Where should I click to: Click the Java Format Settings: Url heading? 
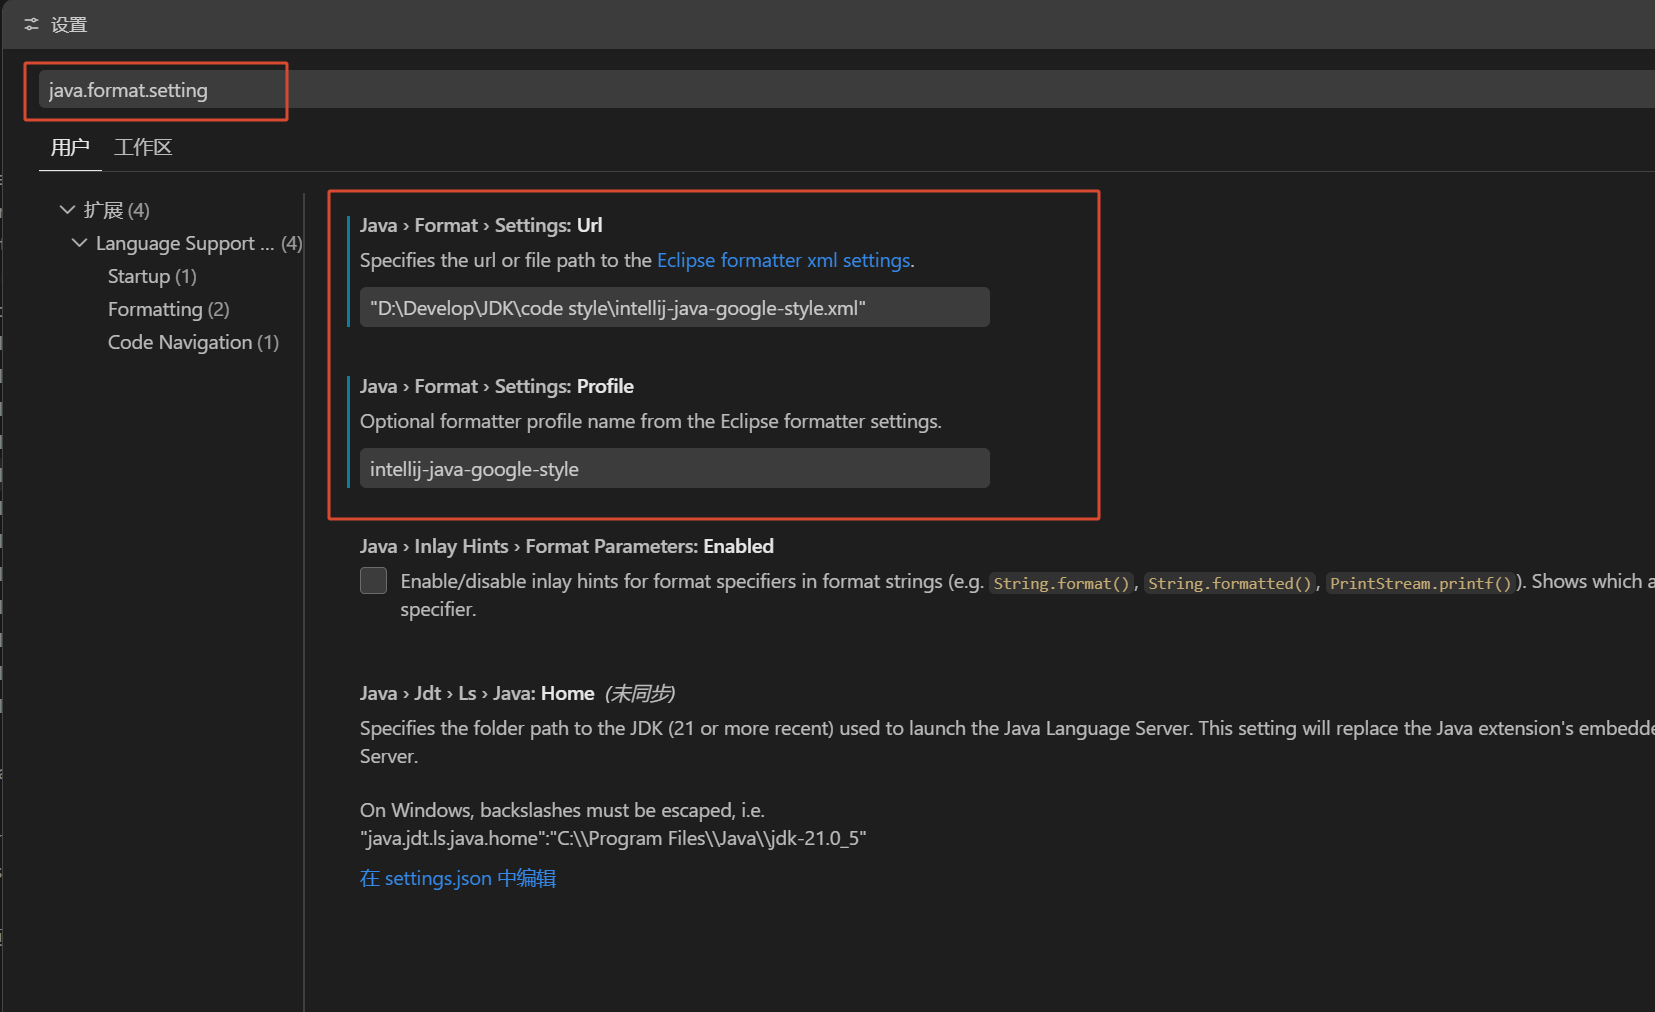[x=481, y=226]
